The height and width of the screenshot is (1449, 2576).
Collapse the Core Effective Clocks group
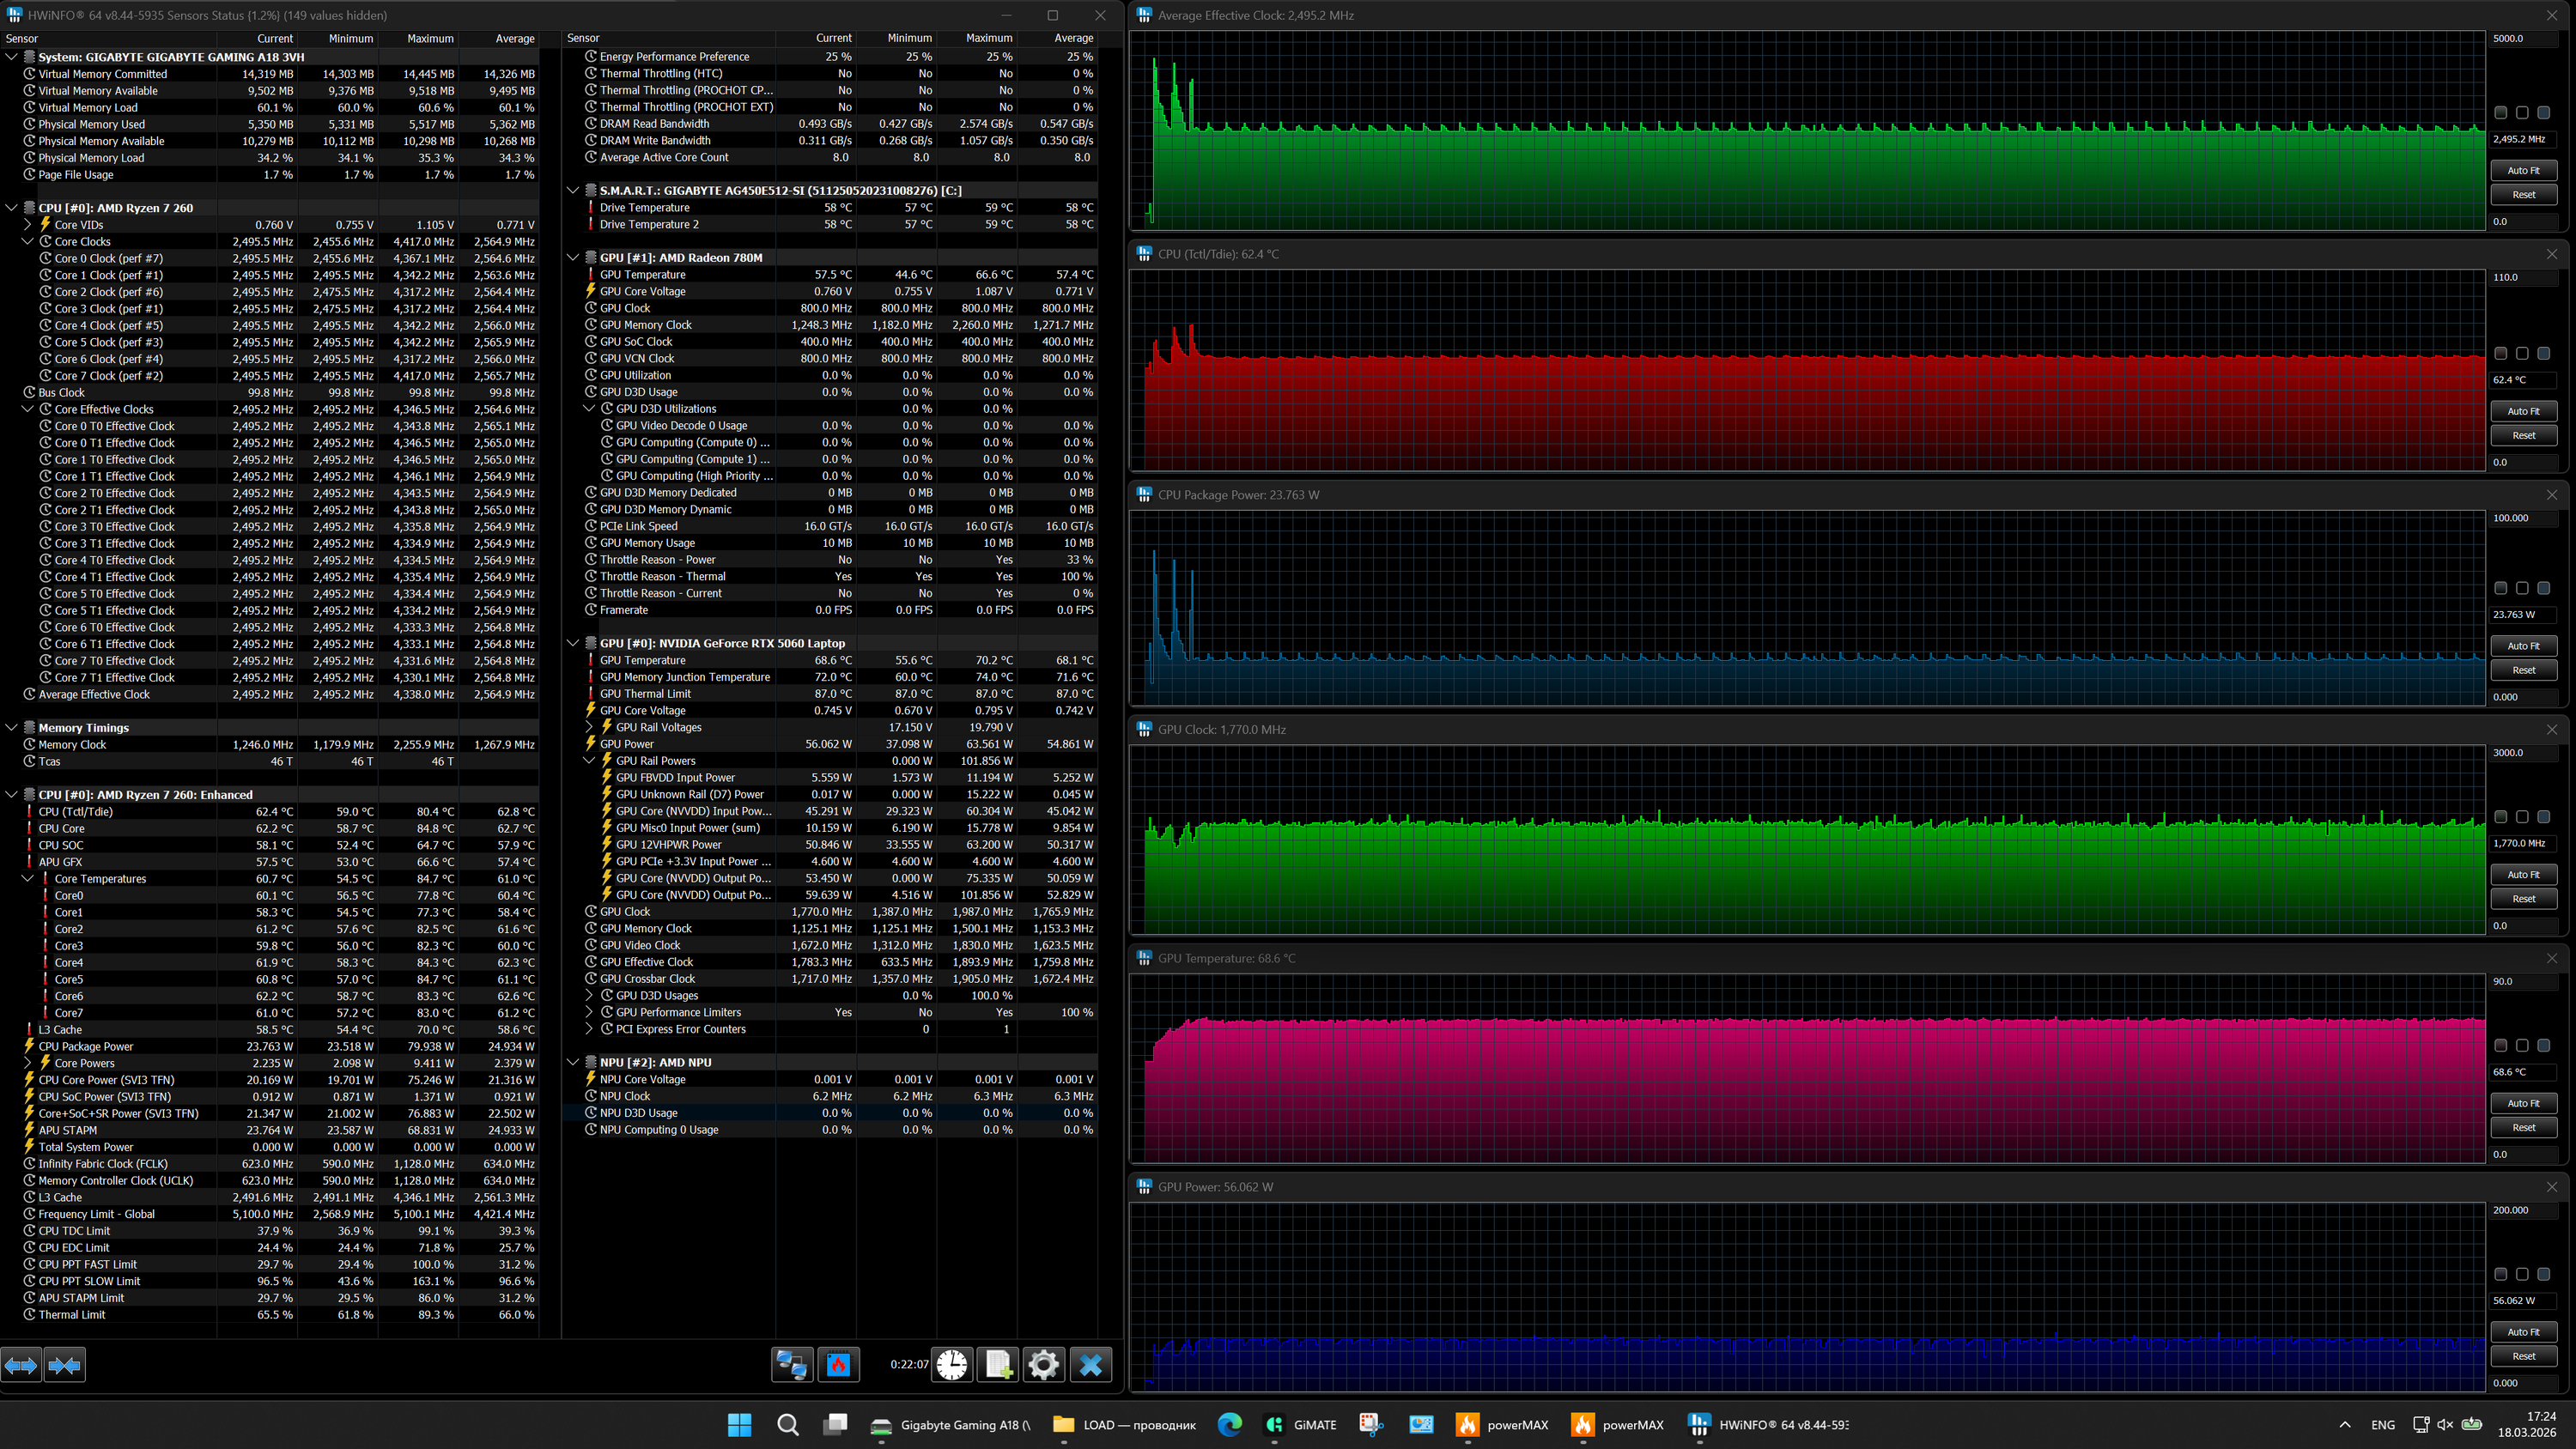[x=28, y=409]
